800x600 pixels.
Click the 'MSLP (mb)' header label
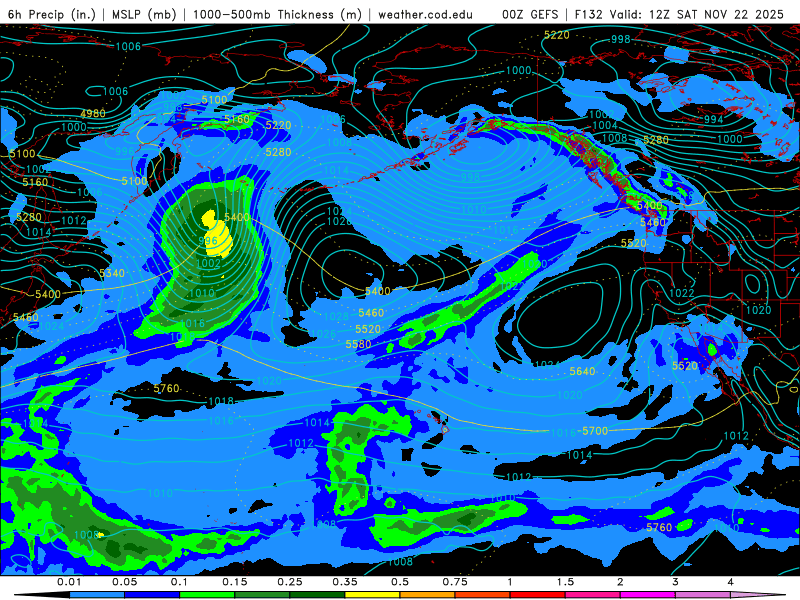(x=144, y=14)
